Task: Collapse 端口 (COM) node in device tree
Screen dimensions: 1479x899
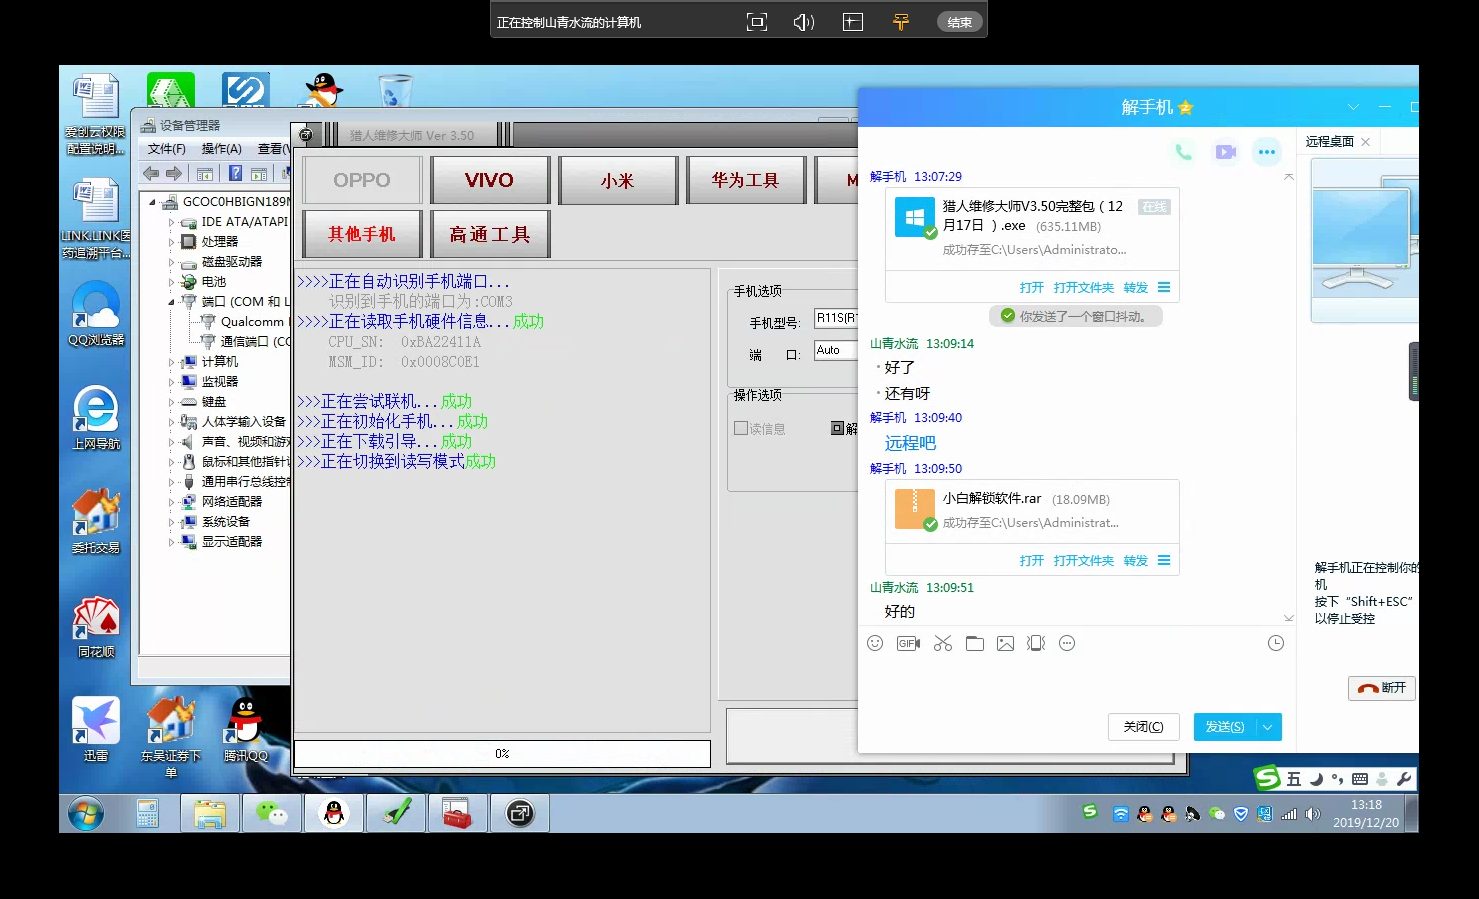Action: 171,302
